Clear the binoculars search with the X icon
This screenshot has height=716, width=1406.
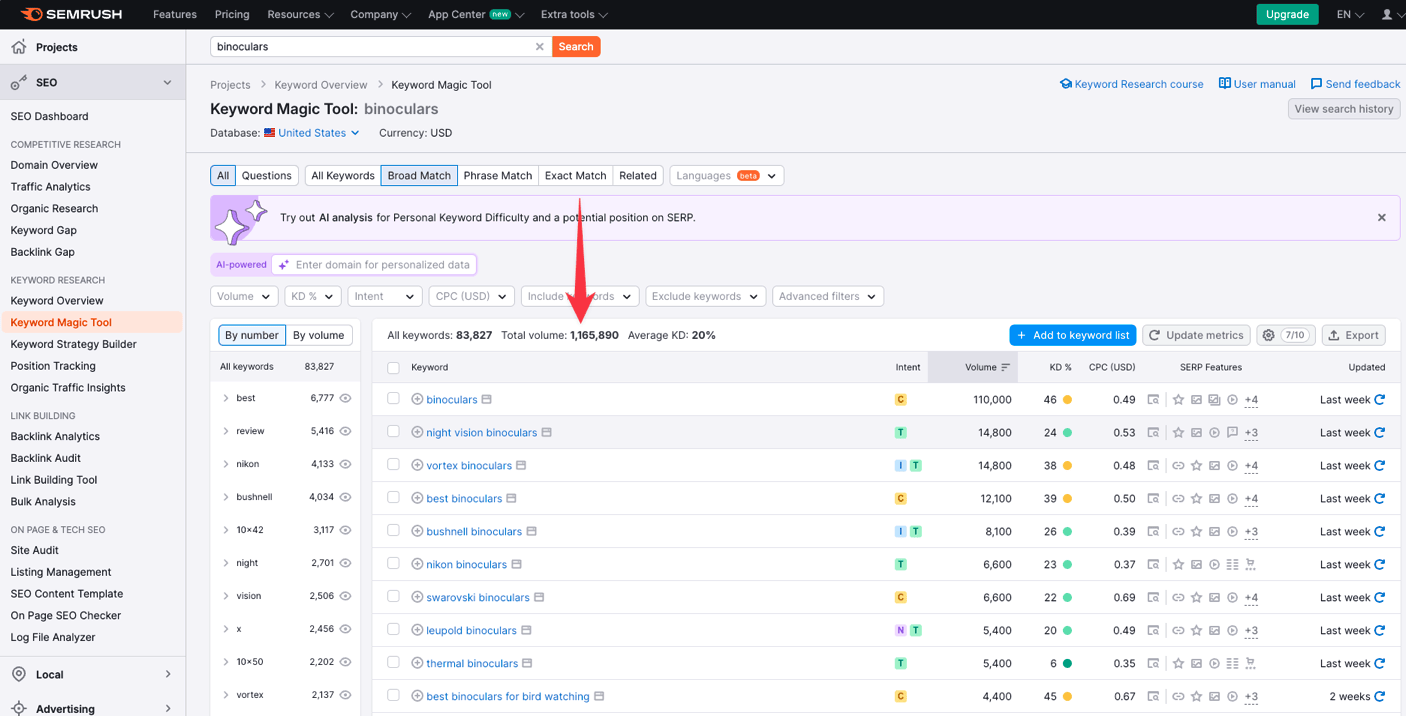click(x=540, y=46)
